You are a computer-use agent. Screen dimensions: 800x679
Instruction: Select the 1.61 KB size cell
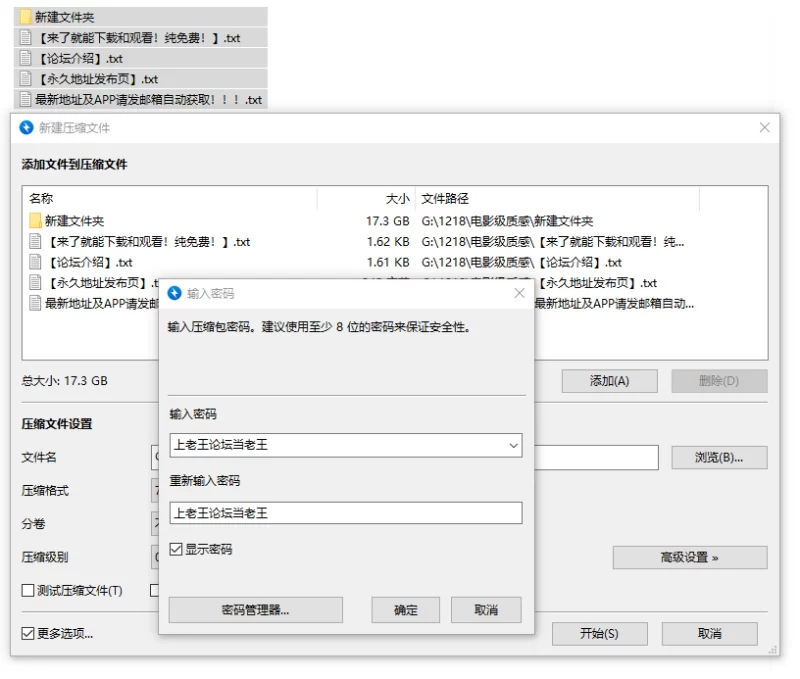388,262
